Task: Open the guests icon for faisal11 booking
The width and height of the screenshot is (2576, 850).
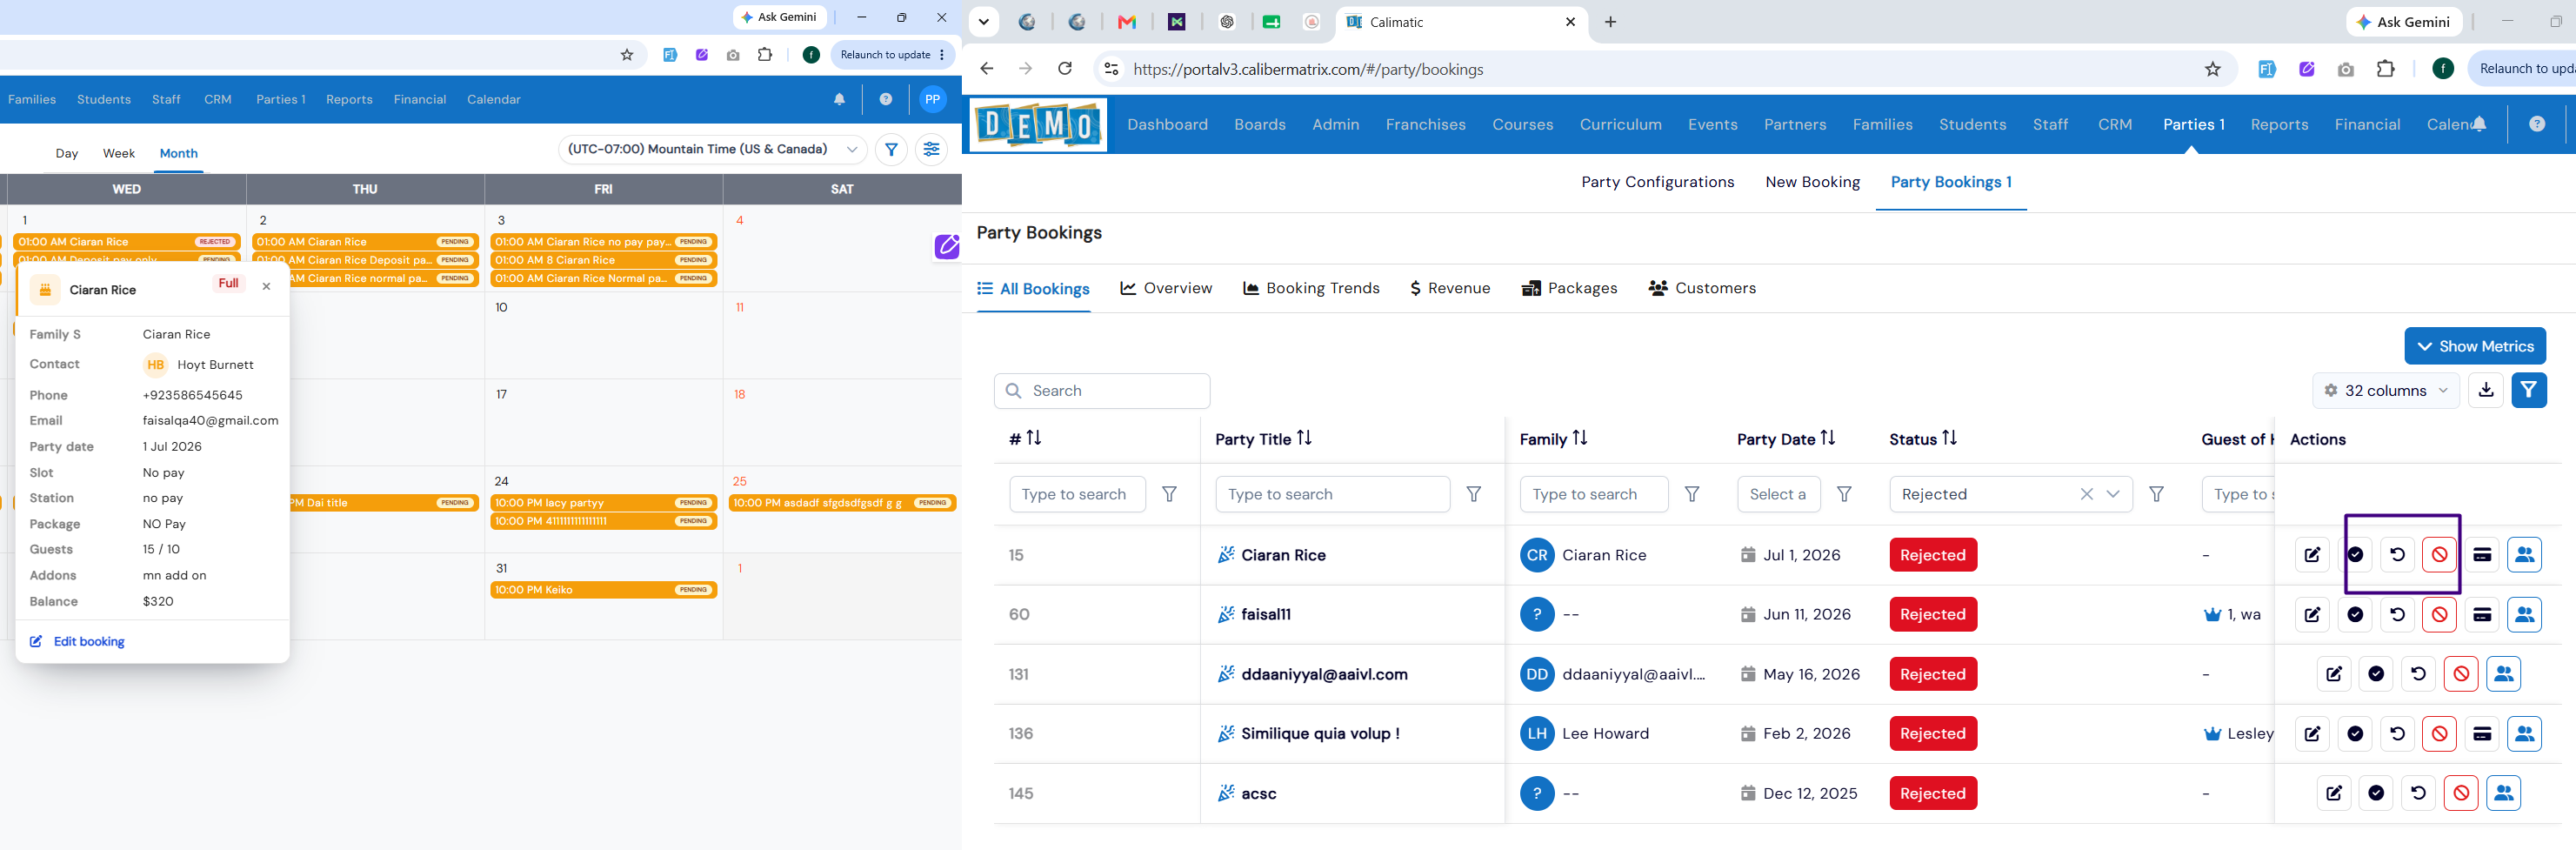Action: point(2524,614)
